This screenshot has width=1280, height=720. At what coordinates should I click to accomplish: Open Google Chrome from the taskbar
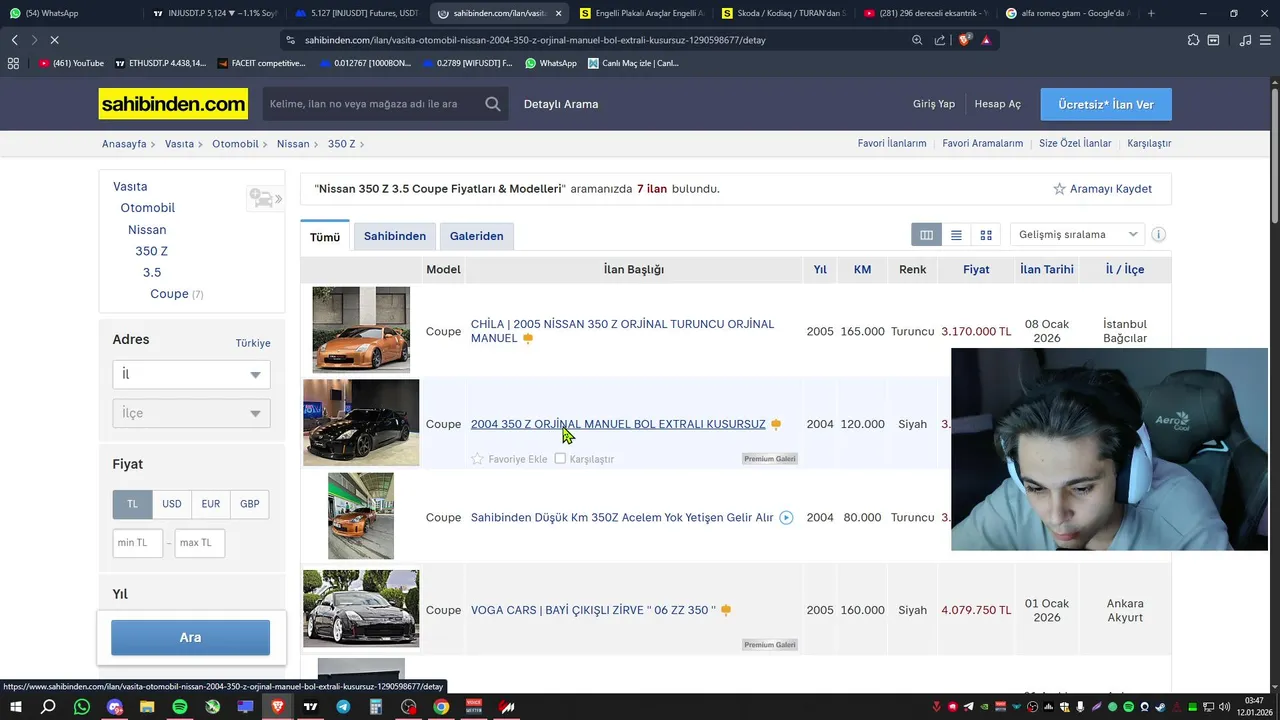[x=441, y=707]
